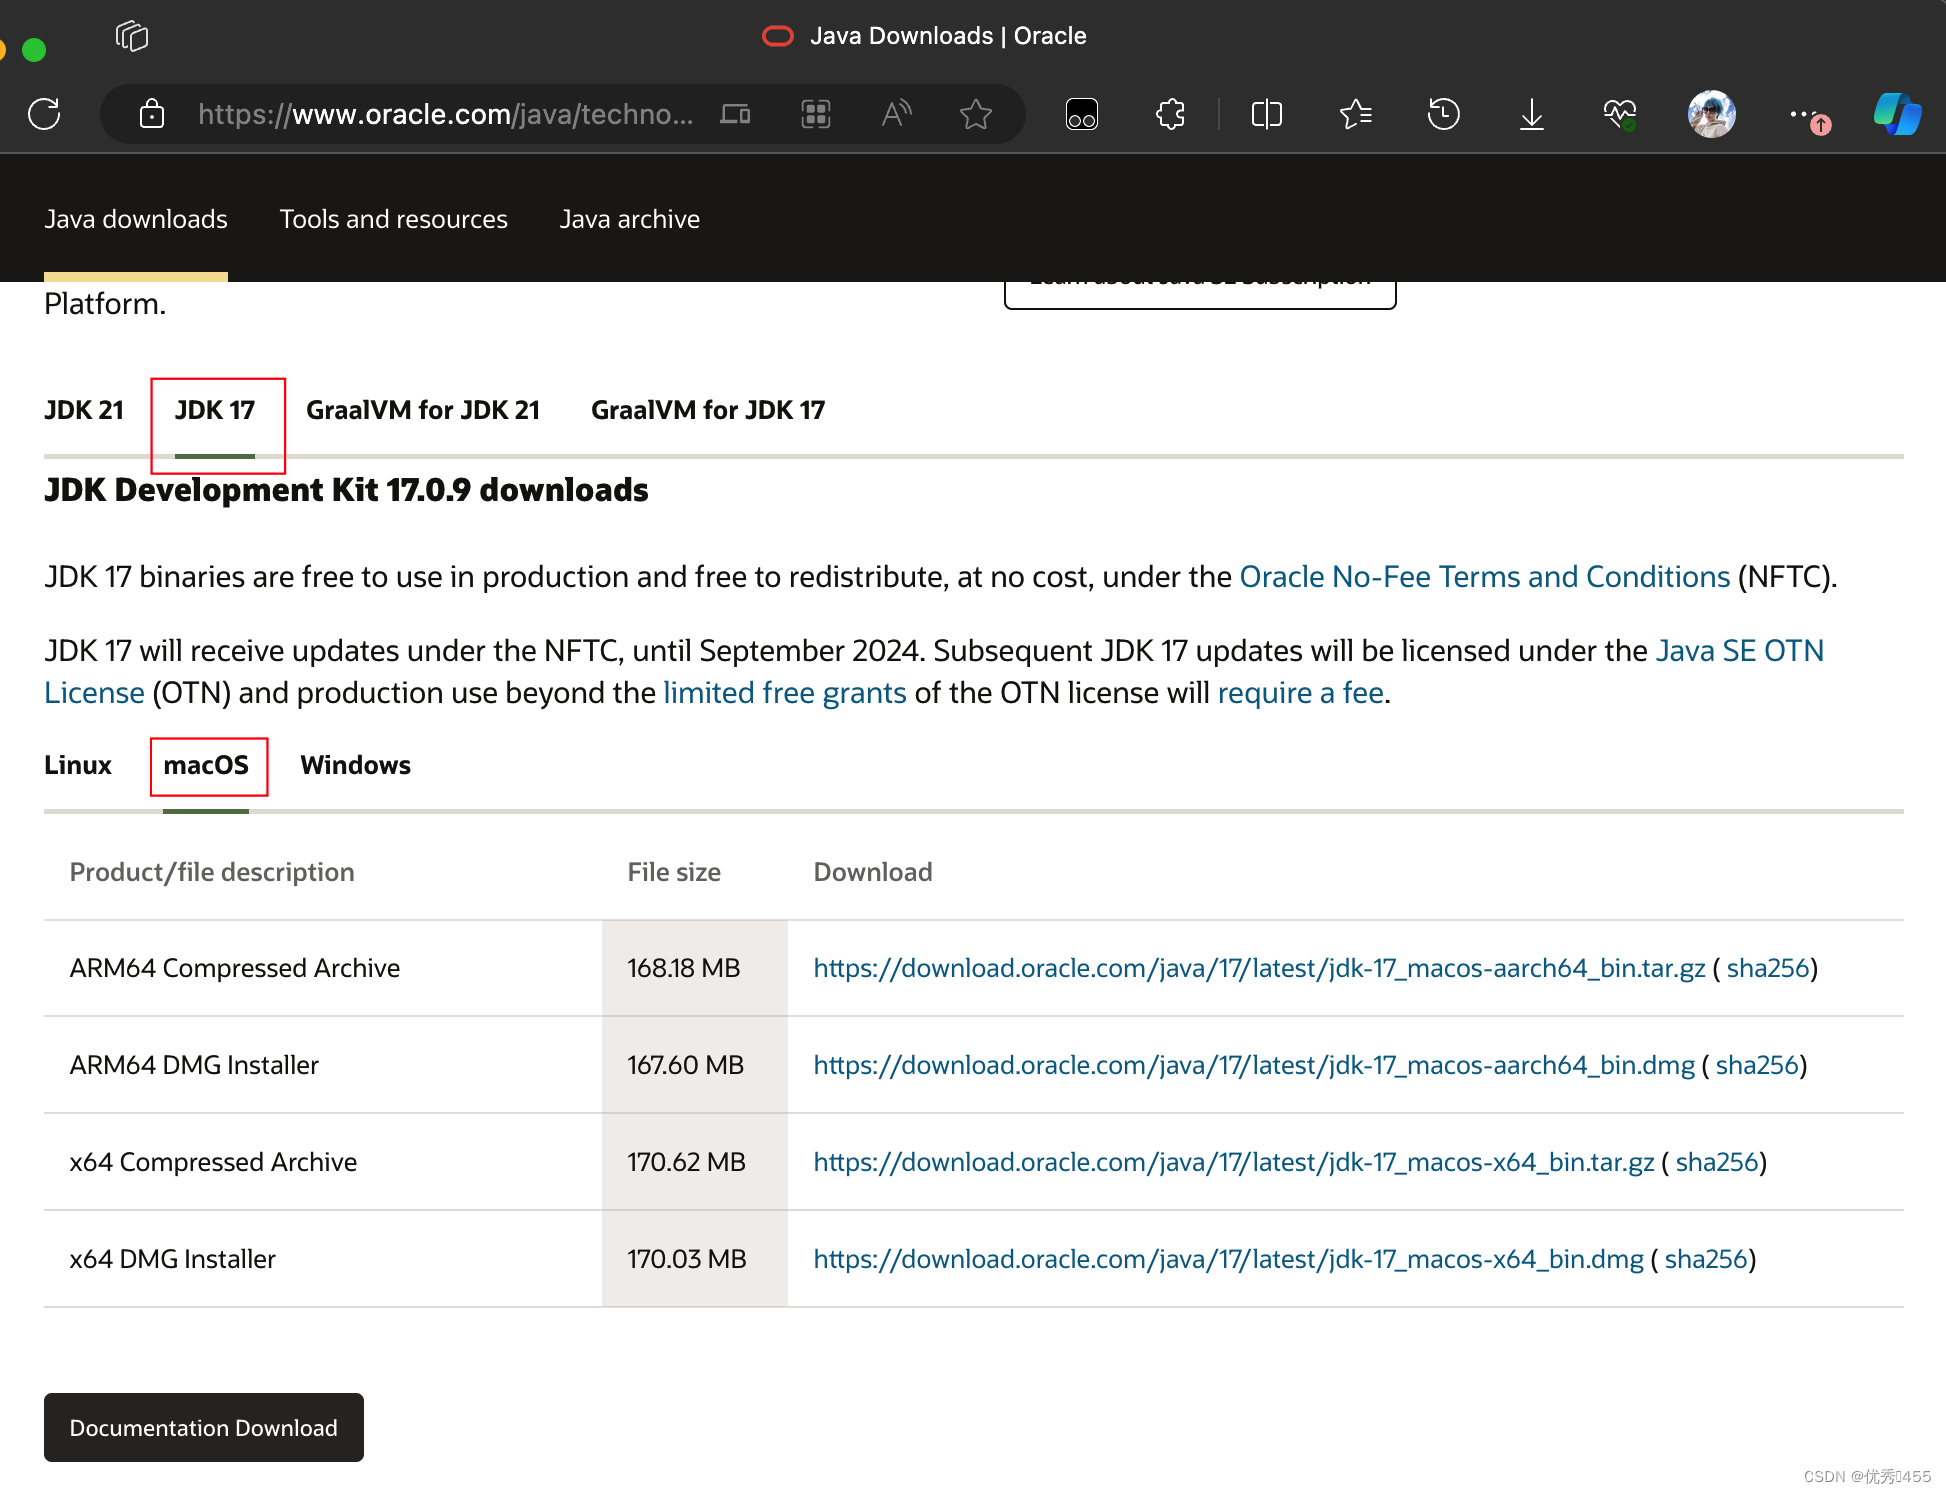The width and height of the screenshot is (1946, 1494).
Task: Open the favorites list icon
Action: pyautogui.click(x=1355, y=114)
